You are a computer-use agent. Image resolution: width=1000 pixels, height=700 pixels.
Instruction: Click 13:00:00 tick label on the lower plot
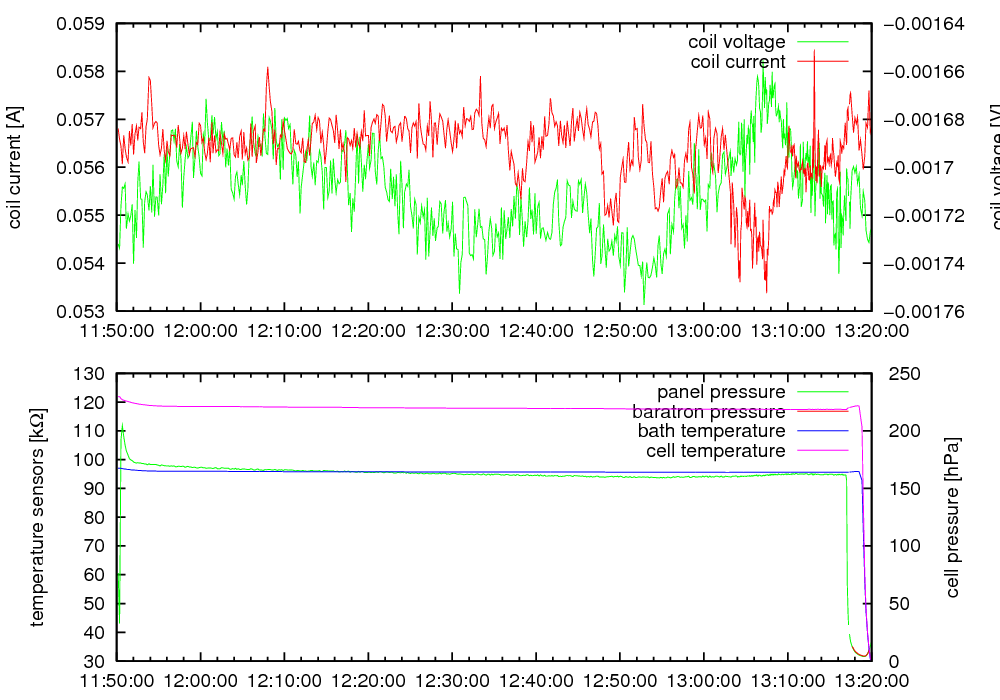click(x=703, y=679)
